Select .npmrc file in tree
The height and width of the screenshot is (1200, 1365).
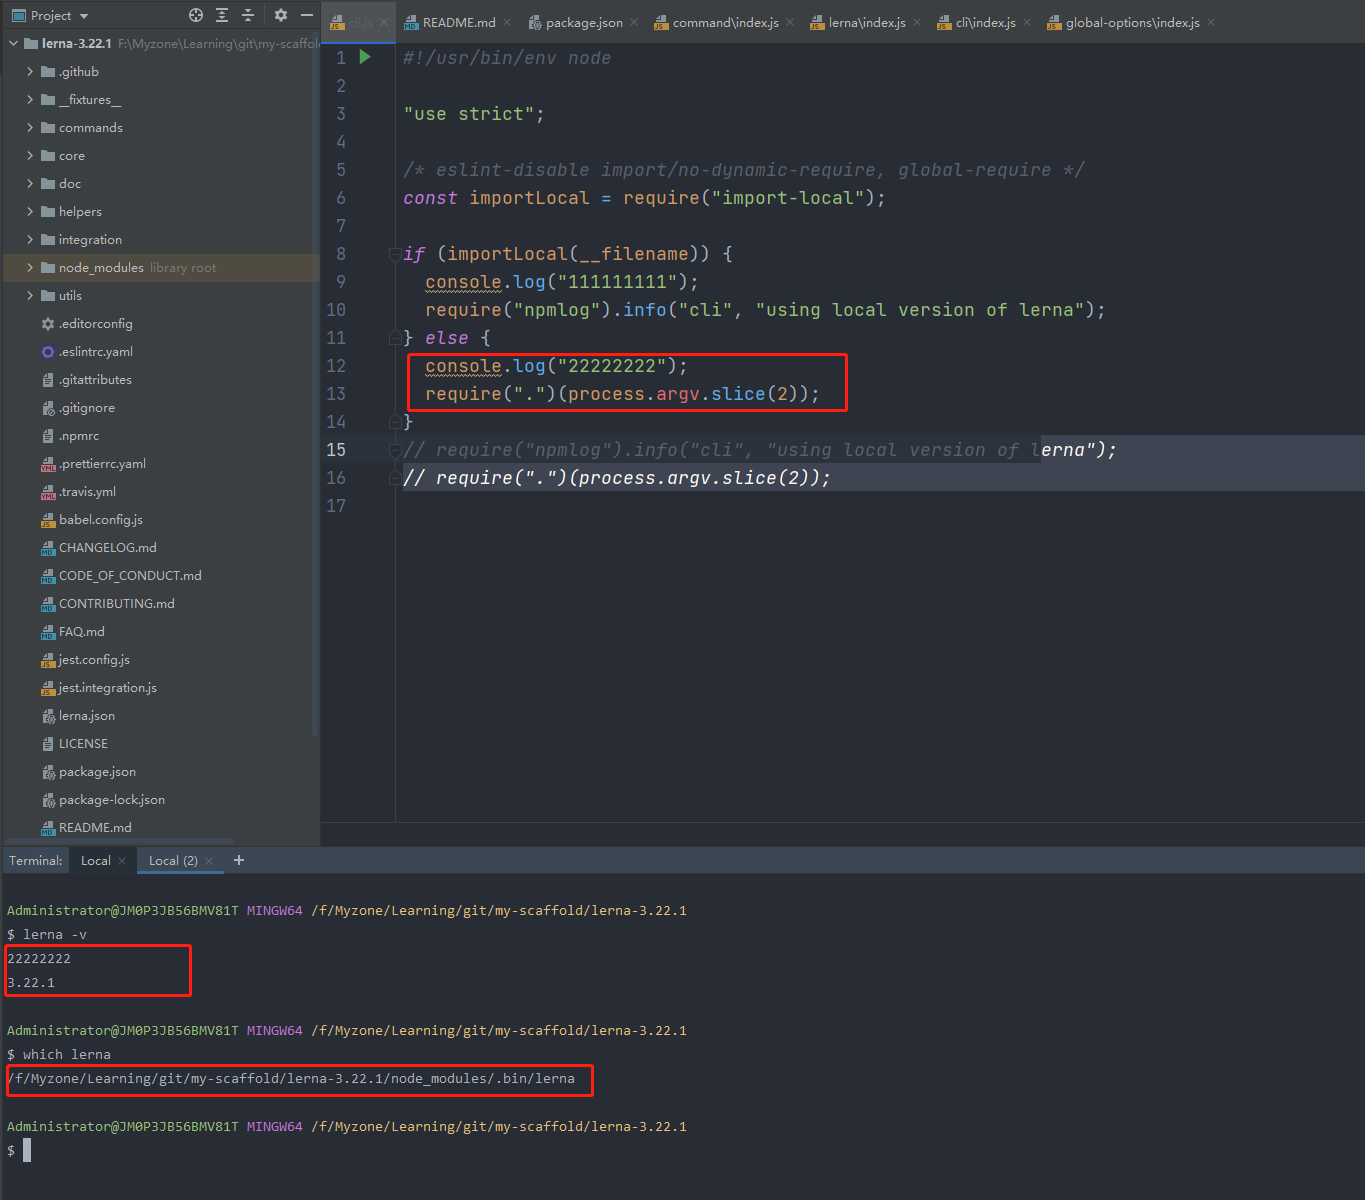(70, 435)
